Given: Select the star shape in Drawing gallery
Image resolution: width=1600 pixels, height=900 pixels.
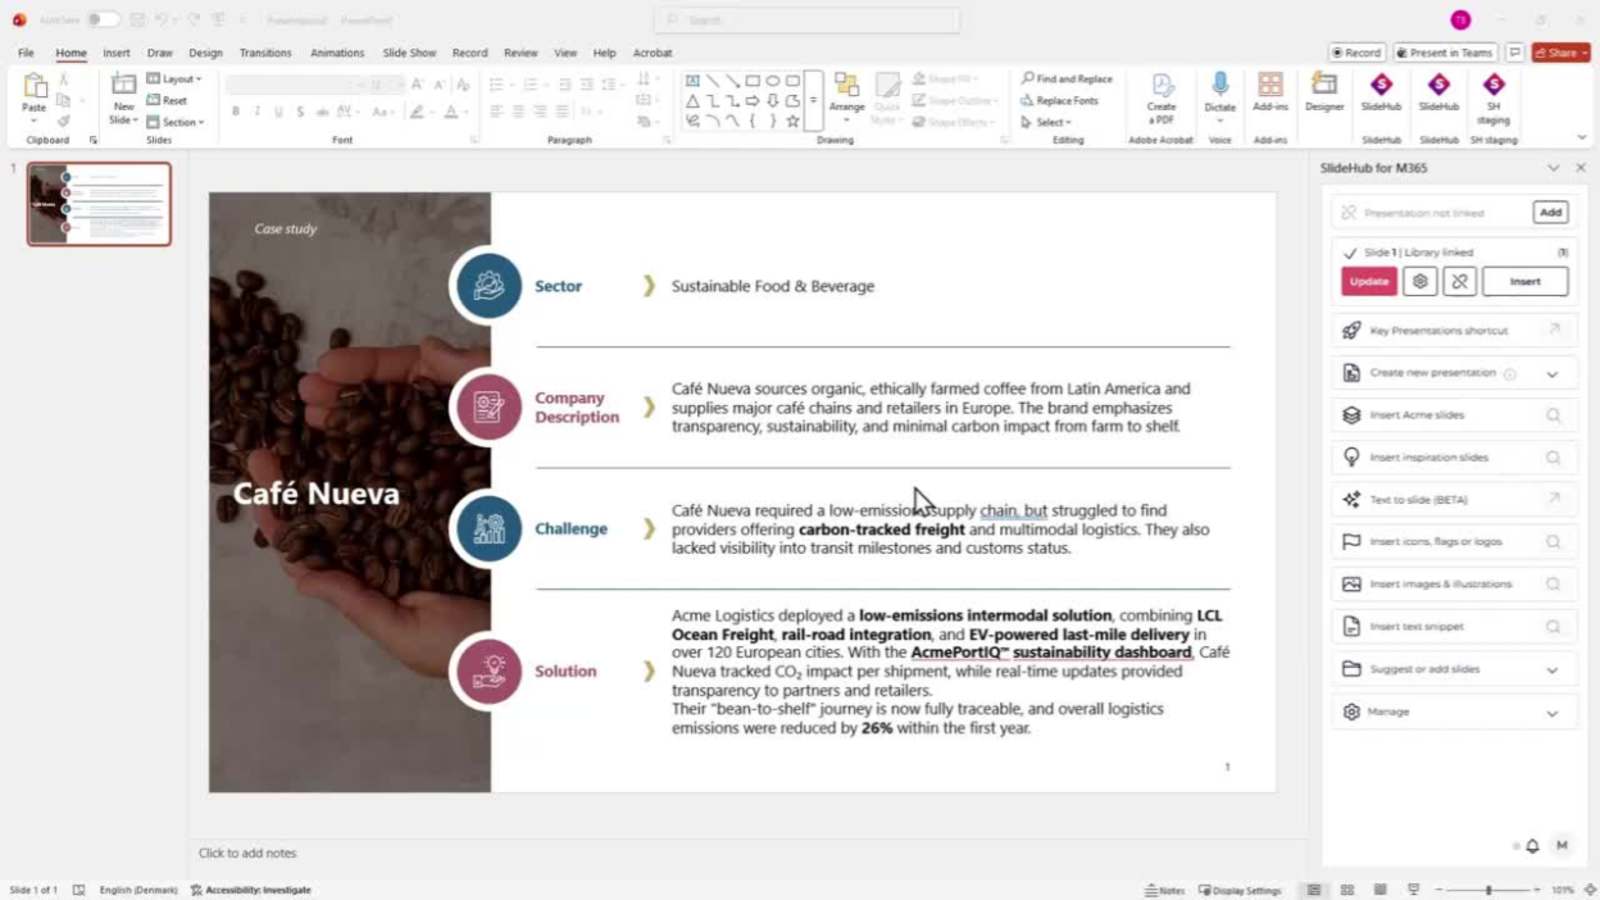Looking at the screenshot, I should 792,121.
